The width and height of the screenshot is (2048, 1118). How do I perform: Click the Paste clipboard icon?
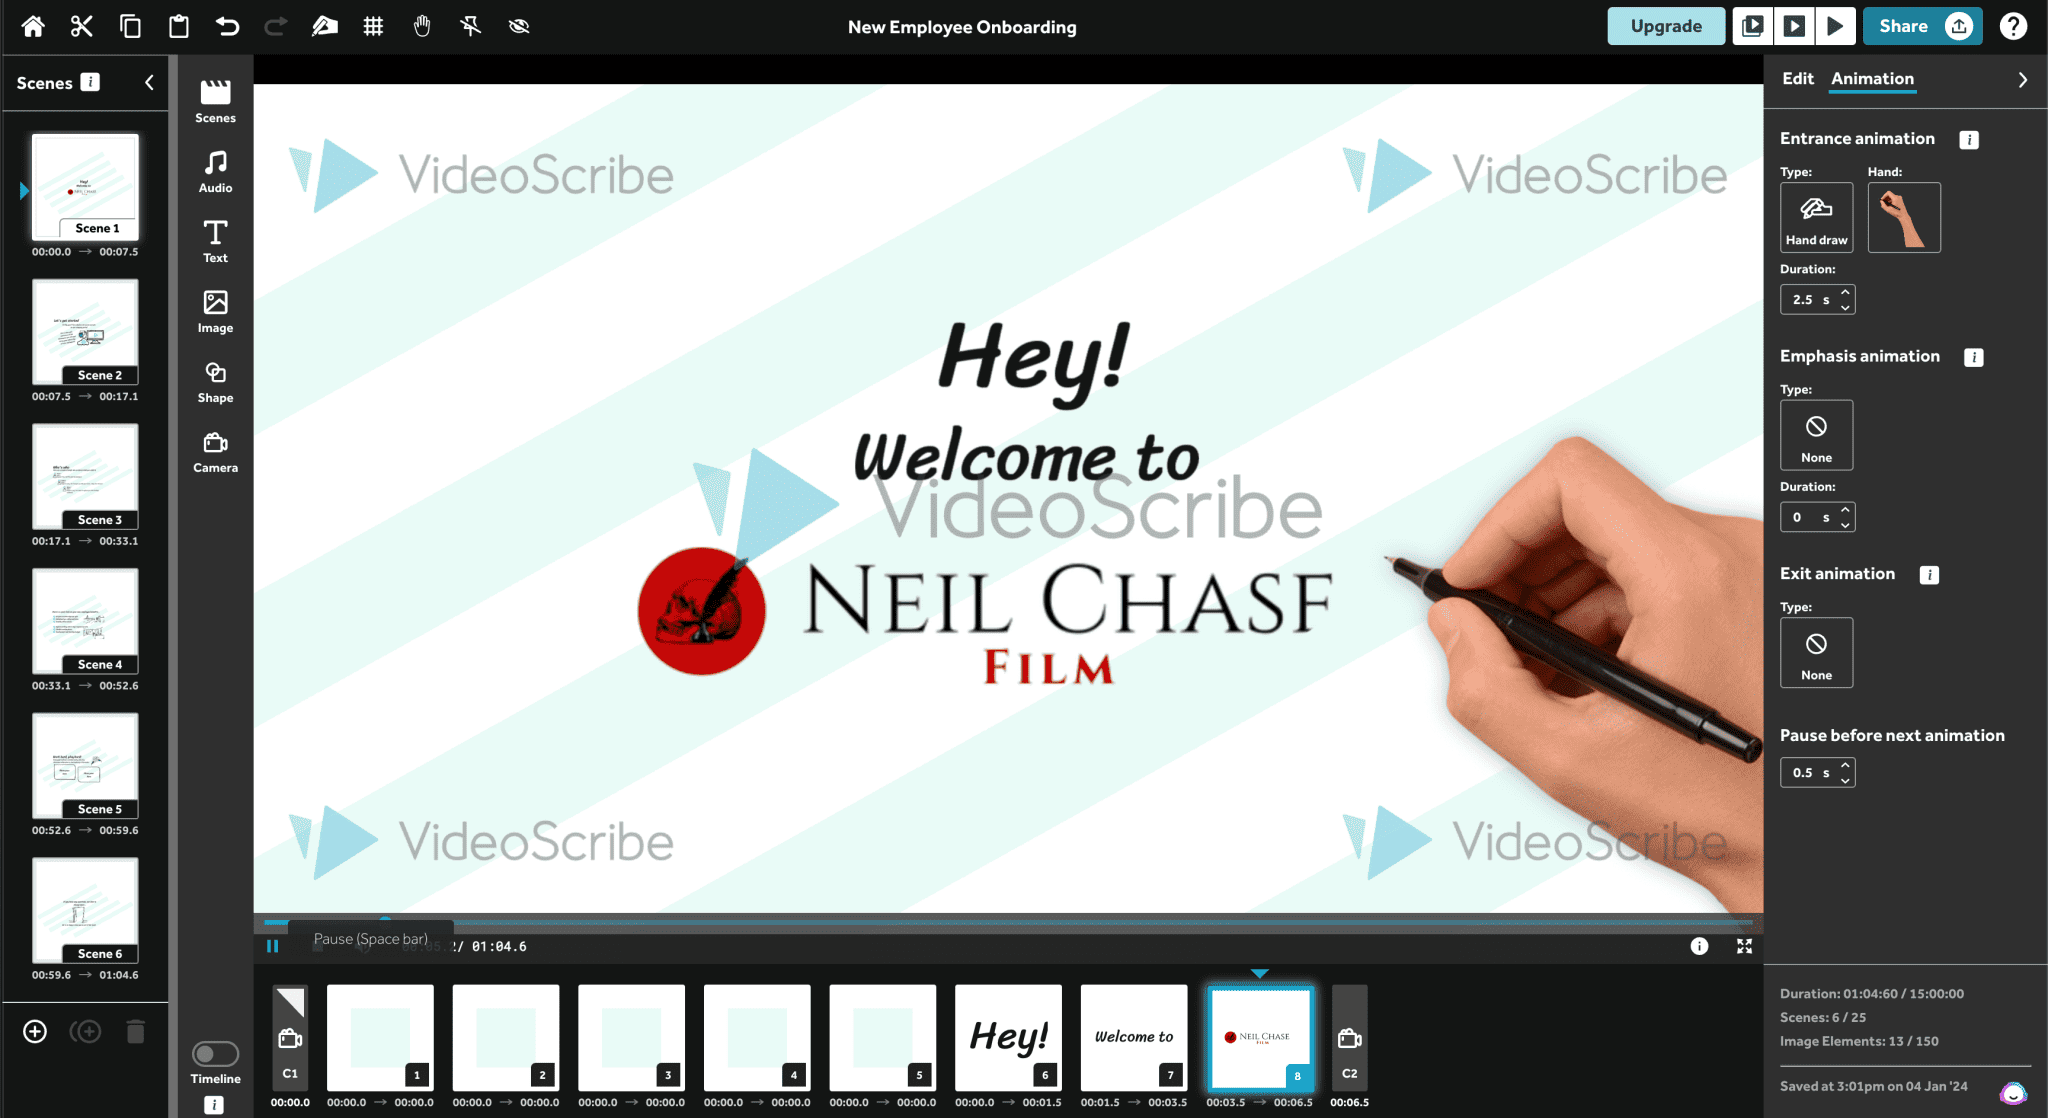pos(179,26)
